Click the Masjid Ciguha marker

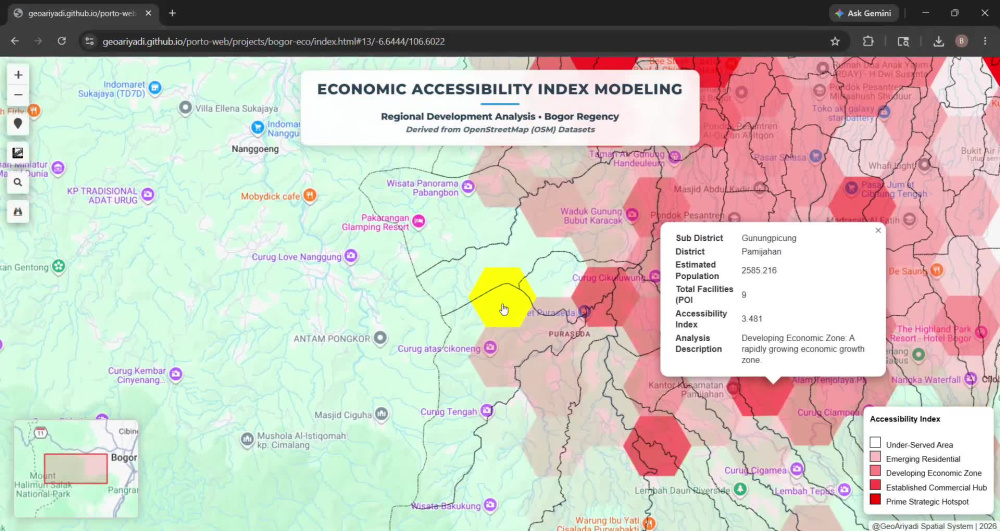point(381,414)
